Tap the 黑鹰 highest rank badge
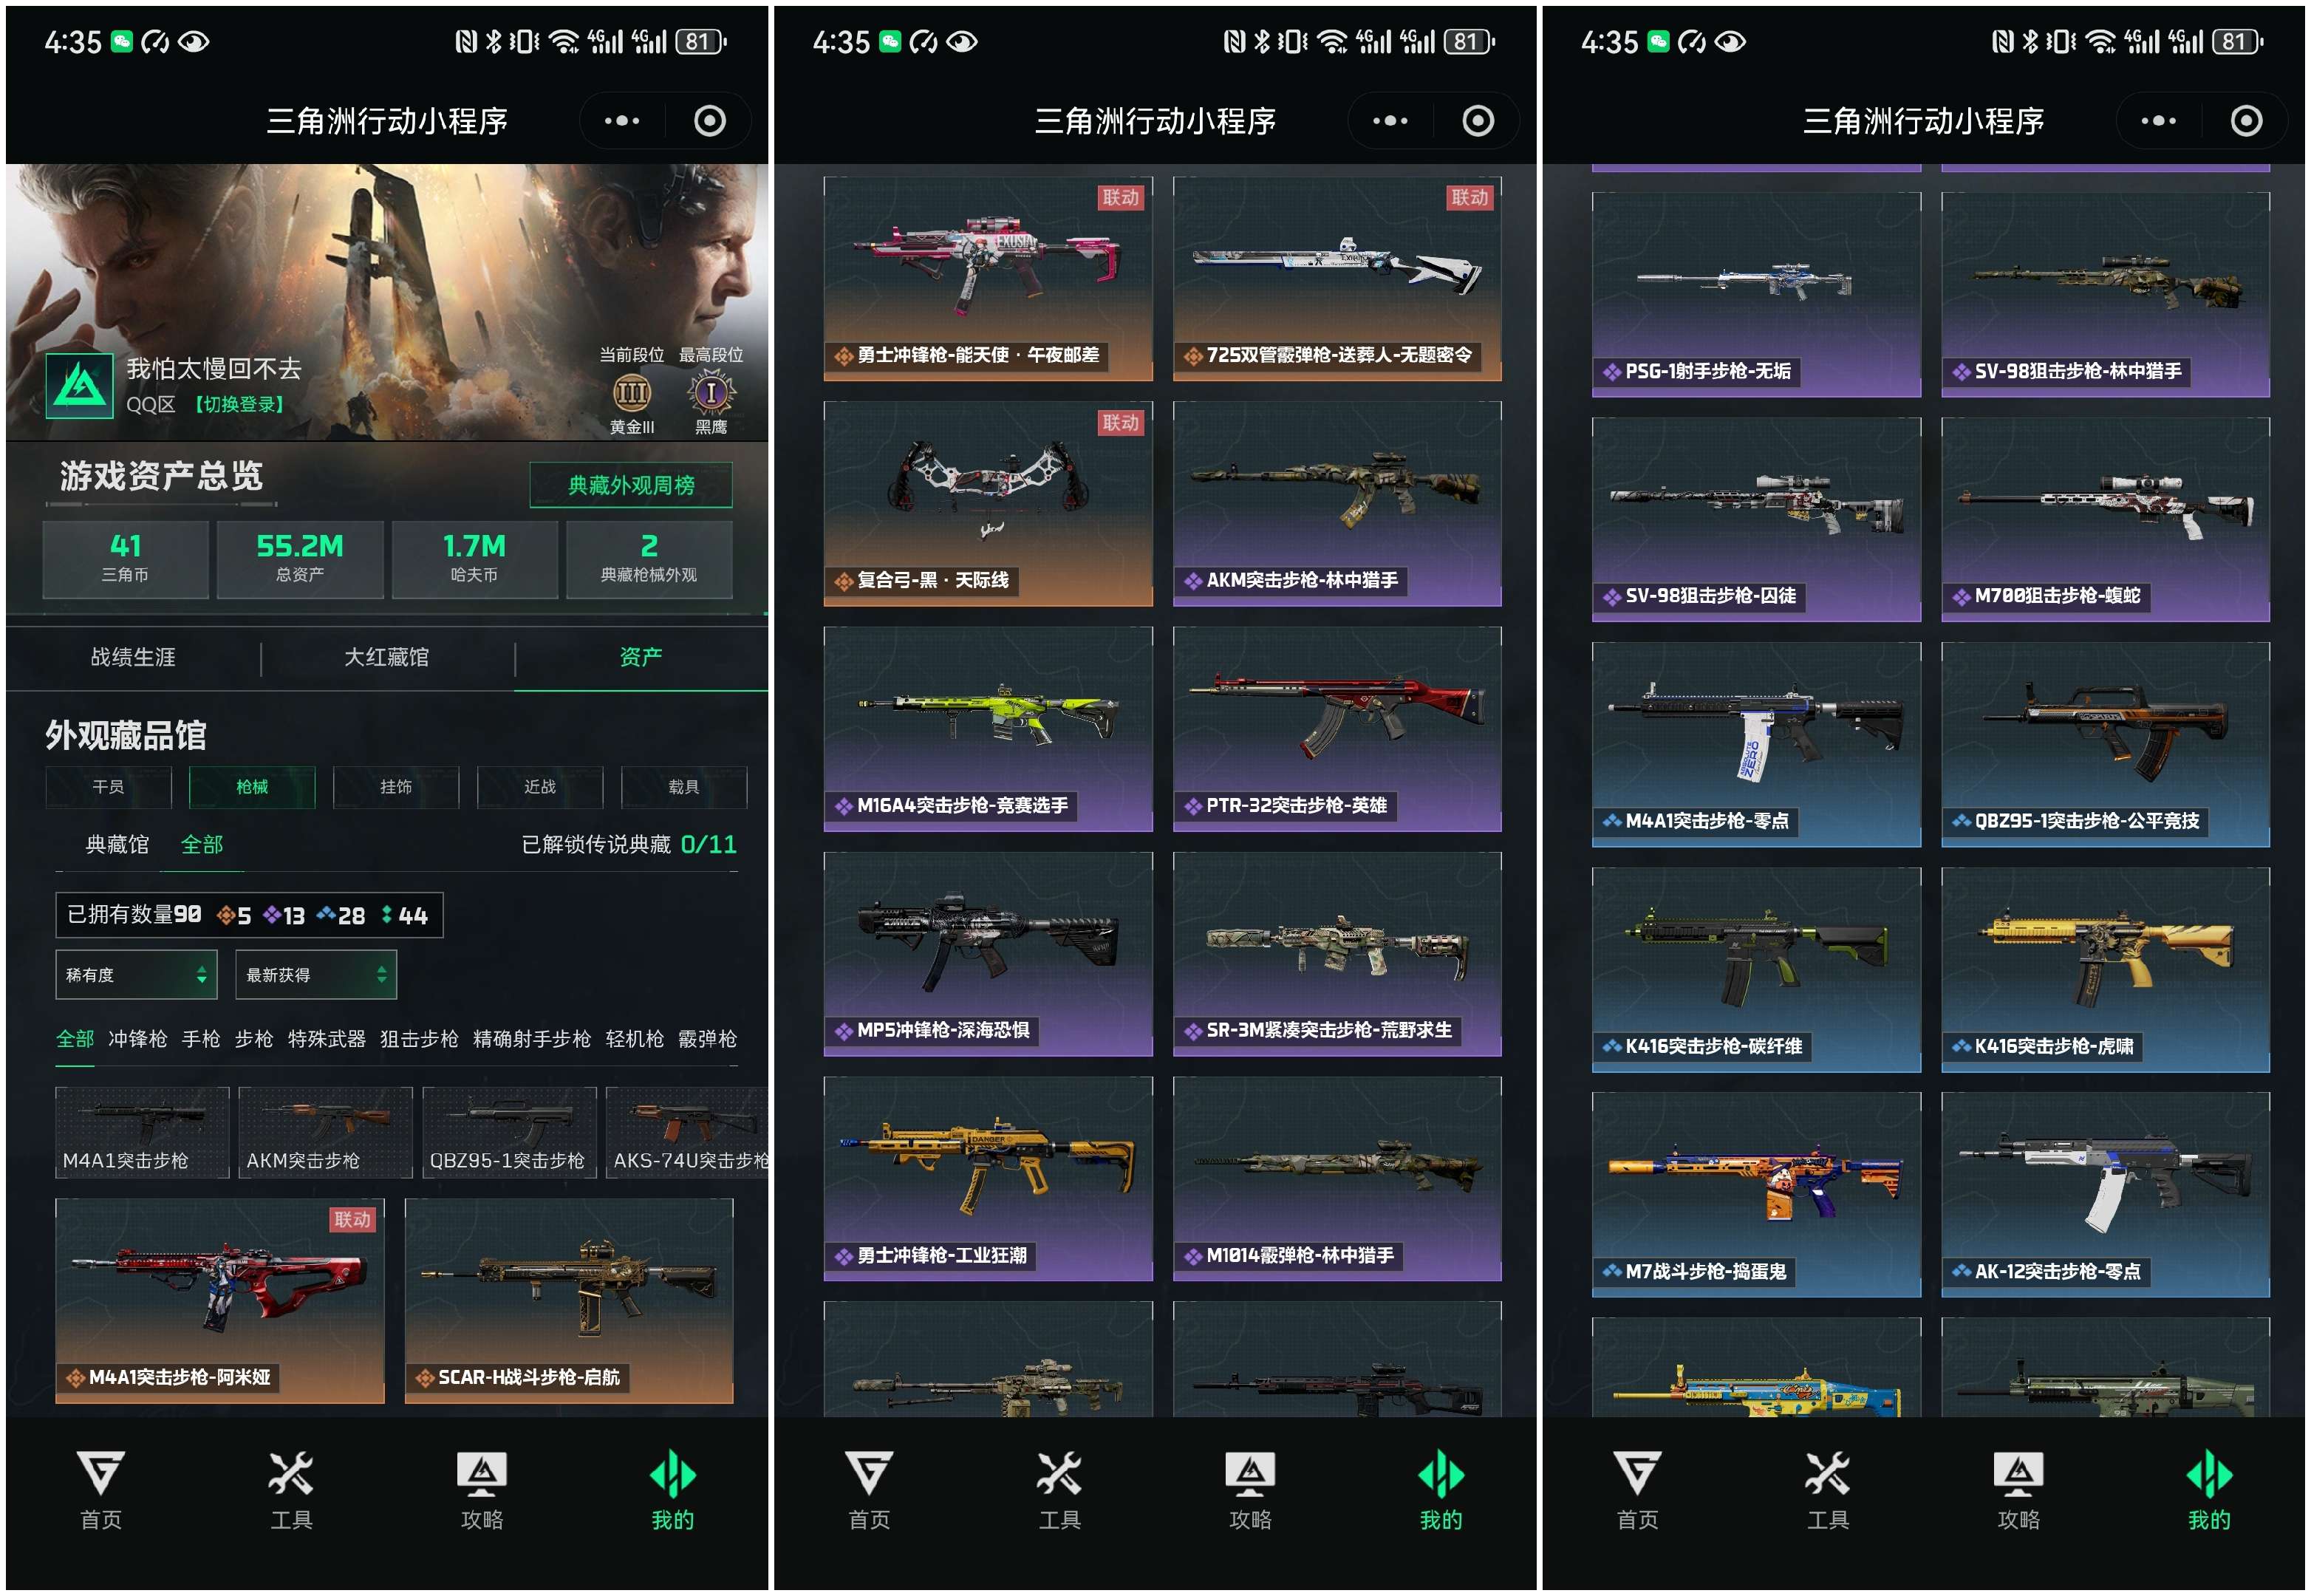This screenshot has height=1596, width=2311. click(711, 392)
